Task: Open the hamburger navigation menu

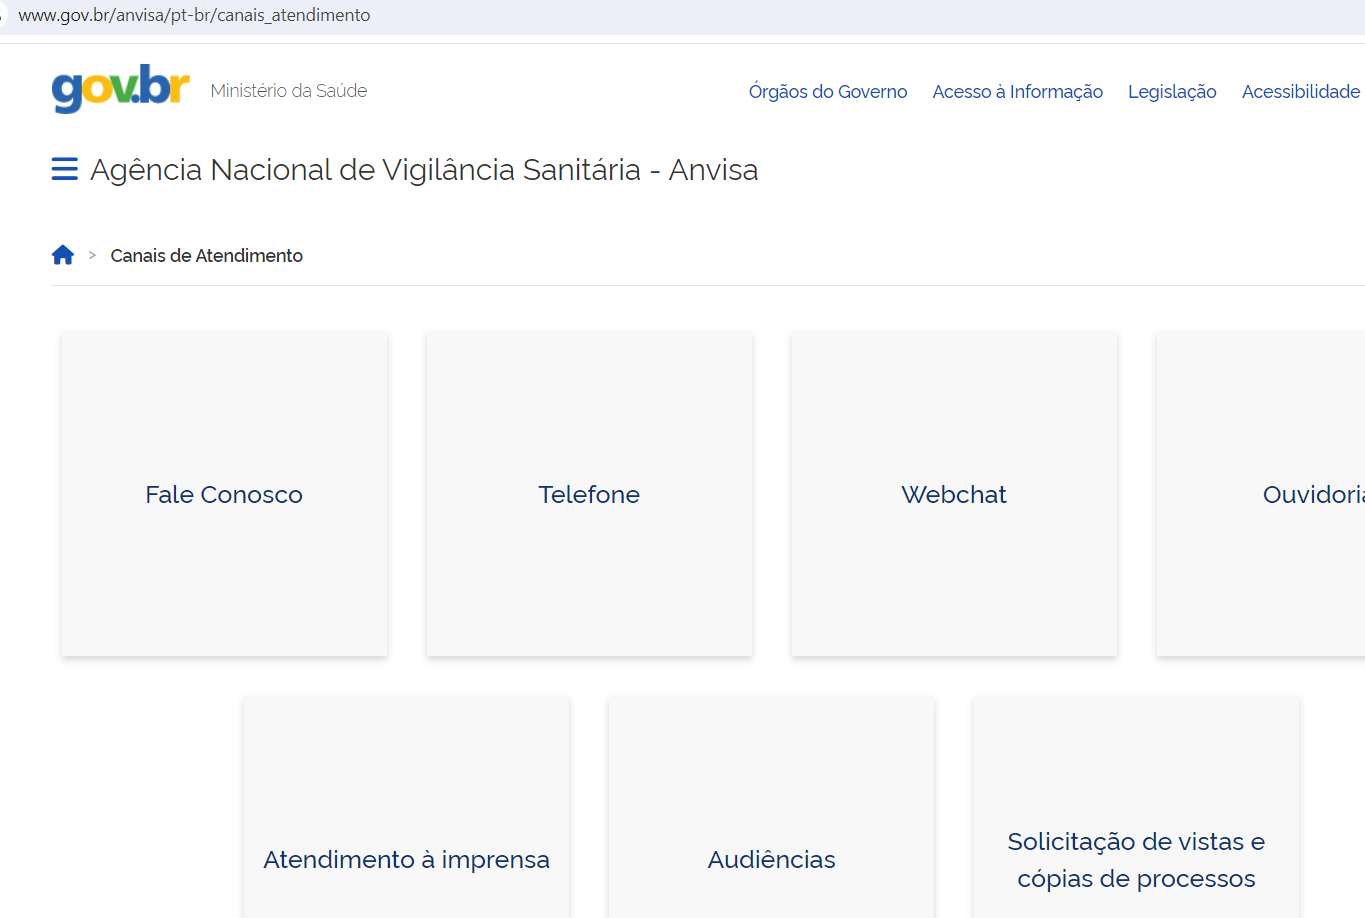Action: point(64,169)
